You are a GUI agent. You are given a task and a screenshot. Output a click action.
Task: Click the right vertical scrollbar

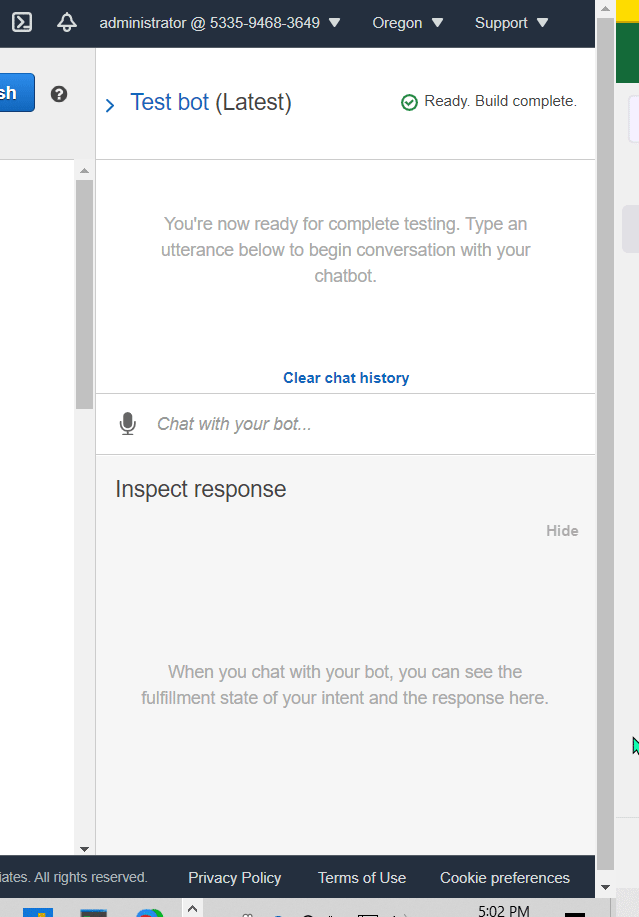click(604, 450)
